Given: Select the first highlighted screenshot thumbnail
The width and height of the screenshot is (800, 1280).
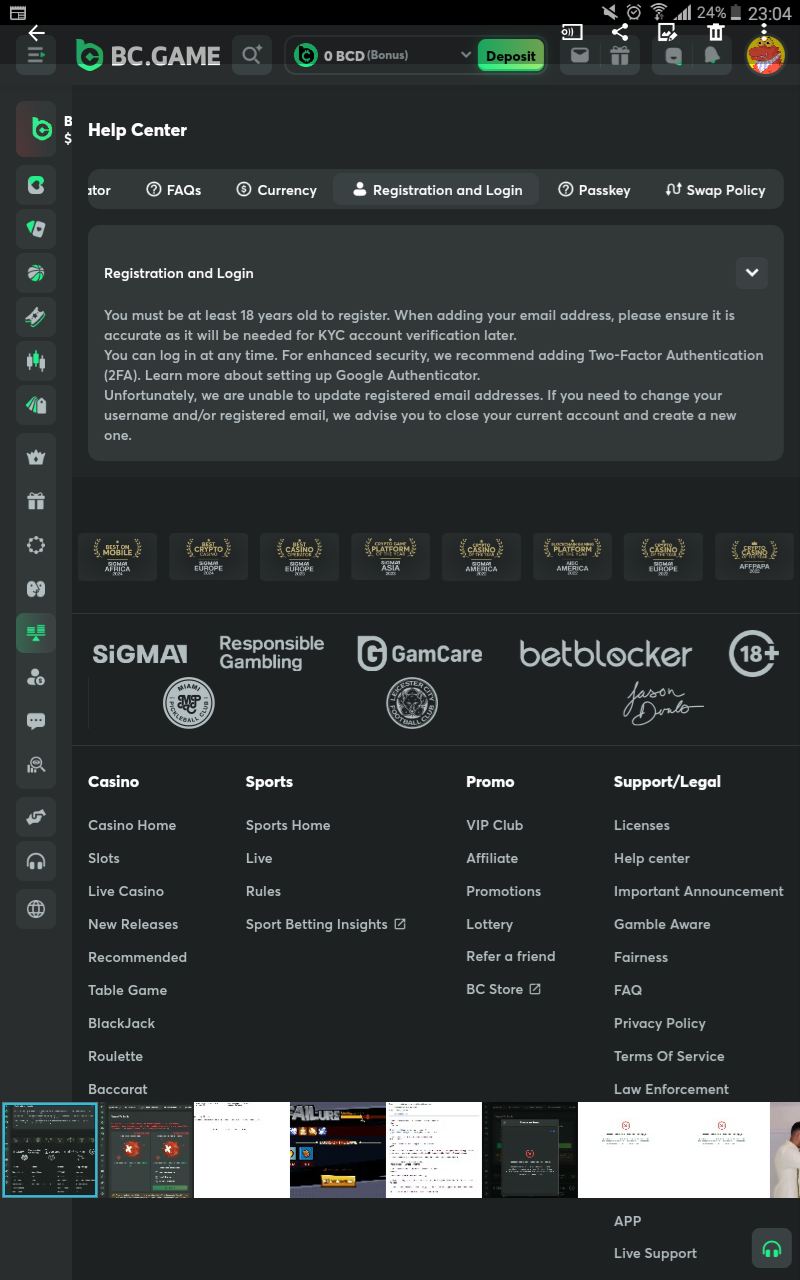Looking at the screenshot, I should pyautogui.click(x=50, y=1150).
